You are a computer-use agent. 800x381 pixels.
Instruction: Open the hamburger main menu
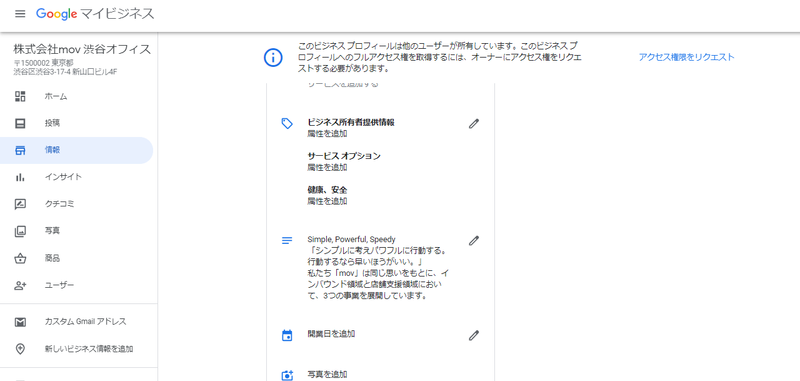pos(20,14)
